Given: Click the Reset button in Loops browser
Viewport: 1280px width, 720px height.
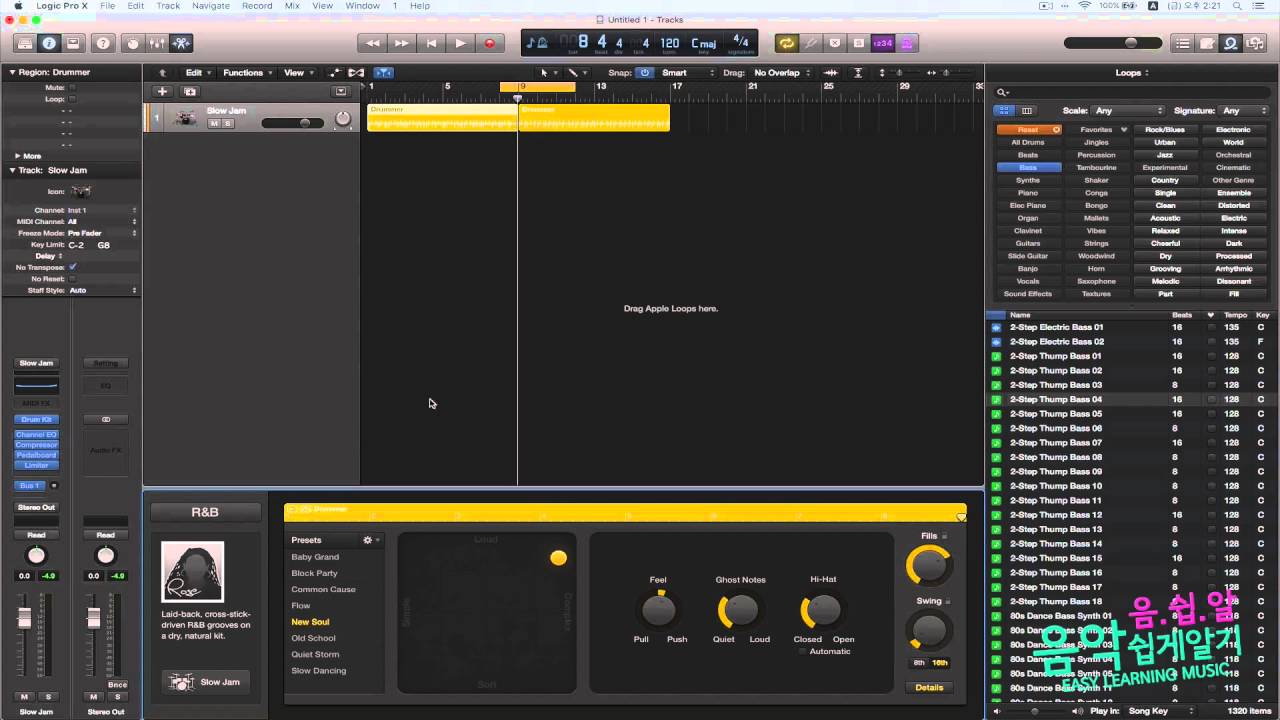Looking at the screenshot, I should point(1029,130).
